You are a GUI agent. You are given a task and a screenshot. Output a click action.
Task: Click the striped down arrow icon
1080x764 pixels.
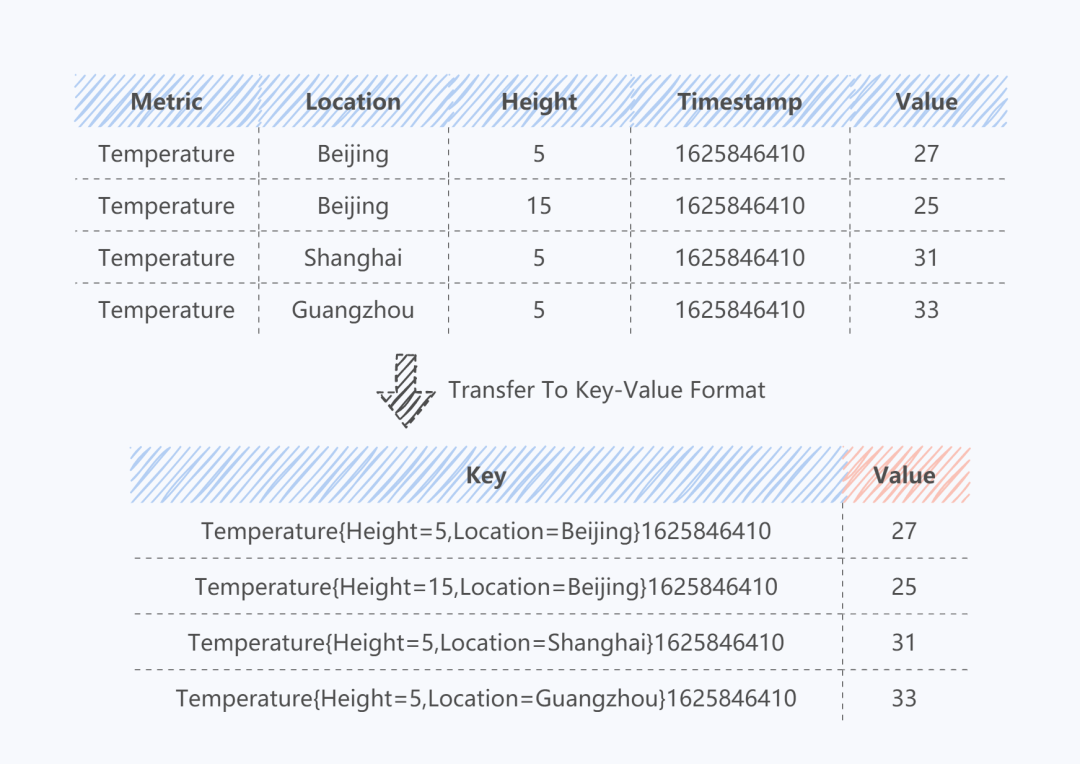(406, 391)
